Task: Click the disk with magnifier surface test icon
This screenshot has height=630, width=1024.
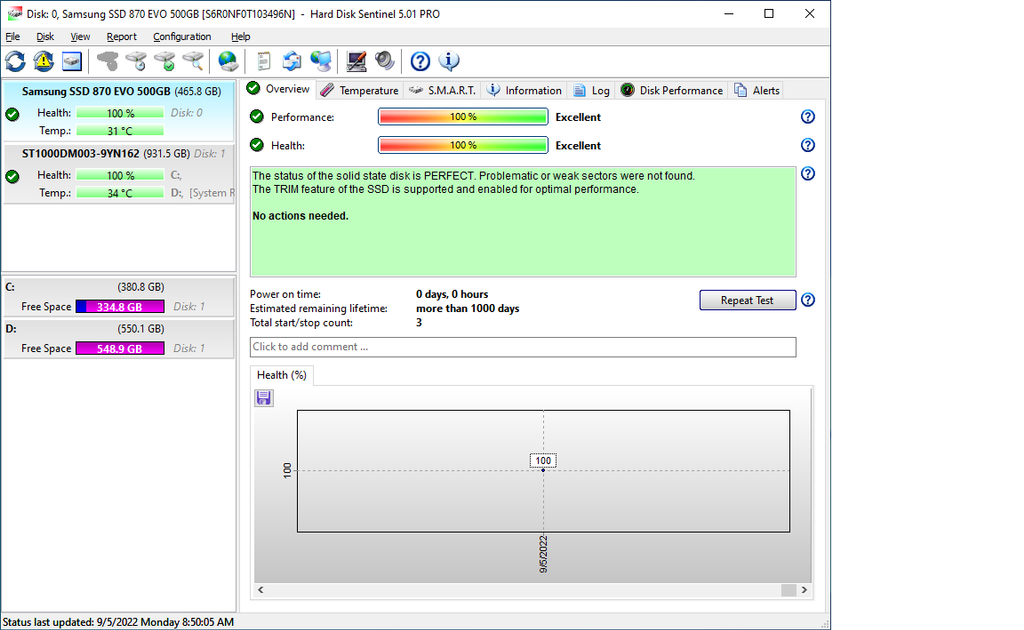Action: click(193, 61)
